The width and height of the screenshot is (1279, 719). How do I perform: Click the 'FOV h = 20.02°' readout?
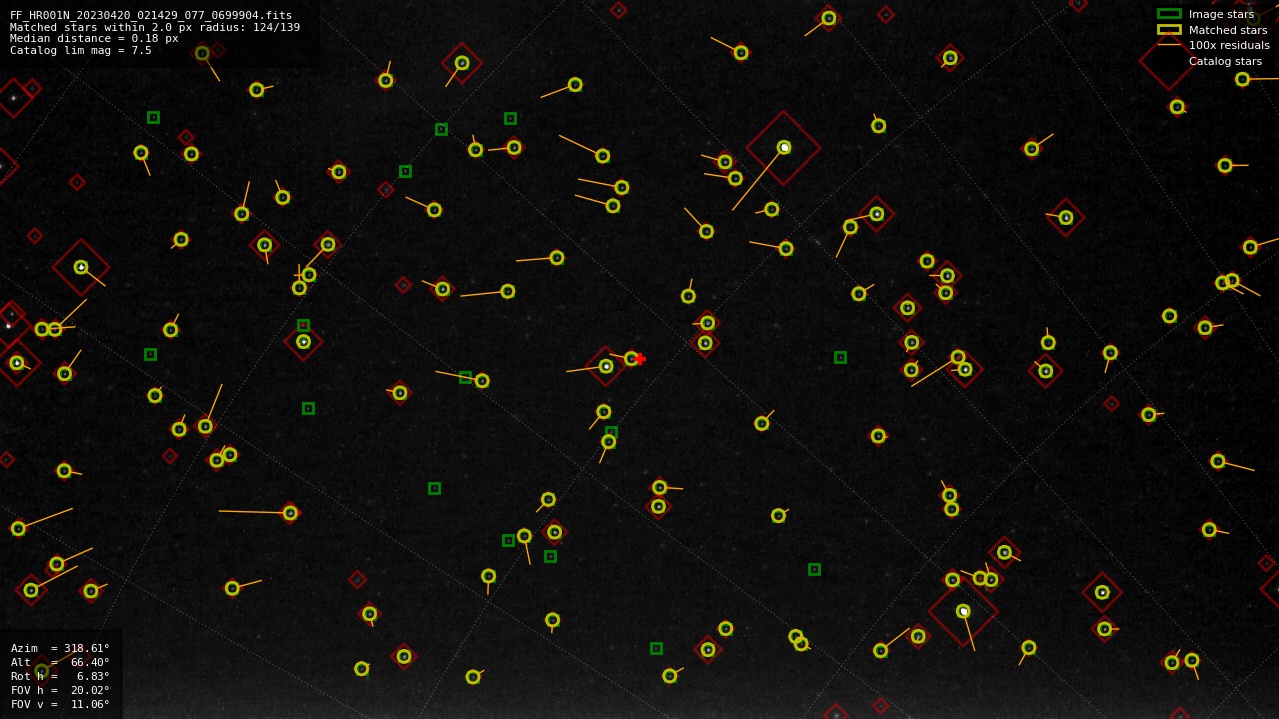tap(60, 691)
